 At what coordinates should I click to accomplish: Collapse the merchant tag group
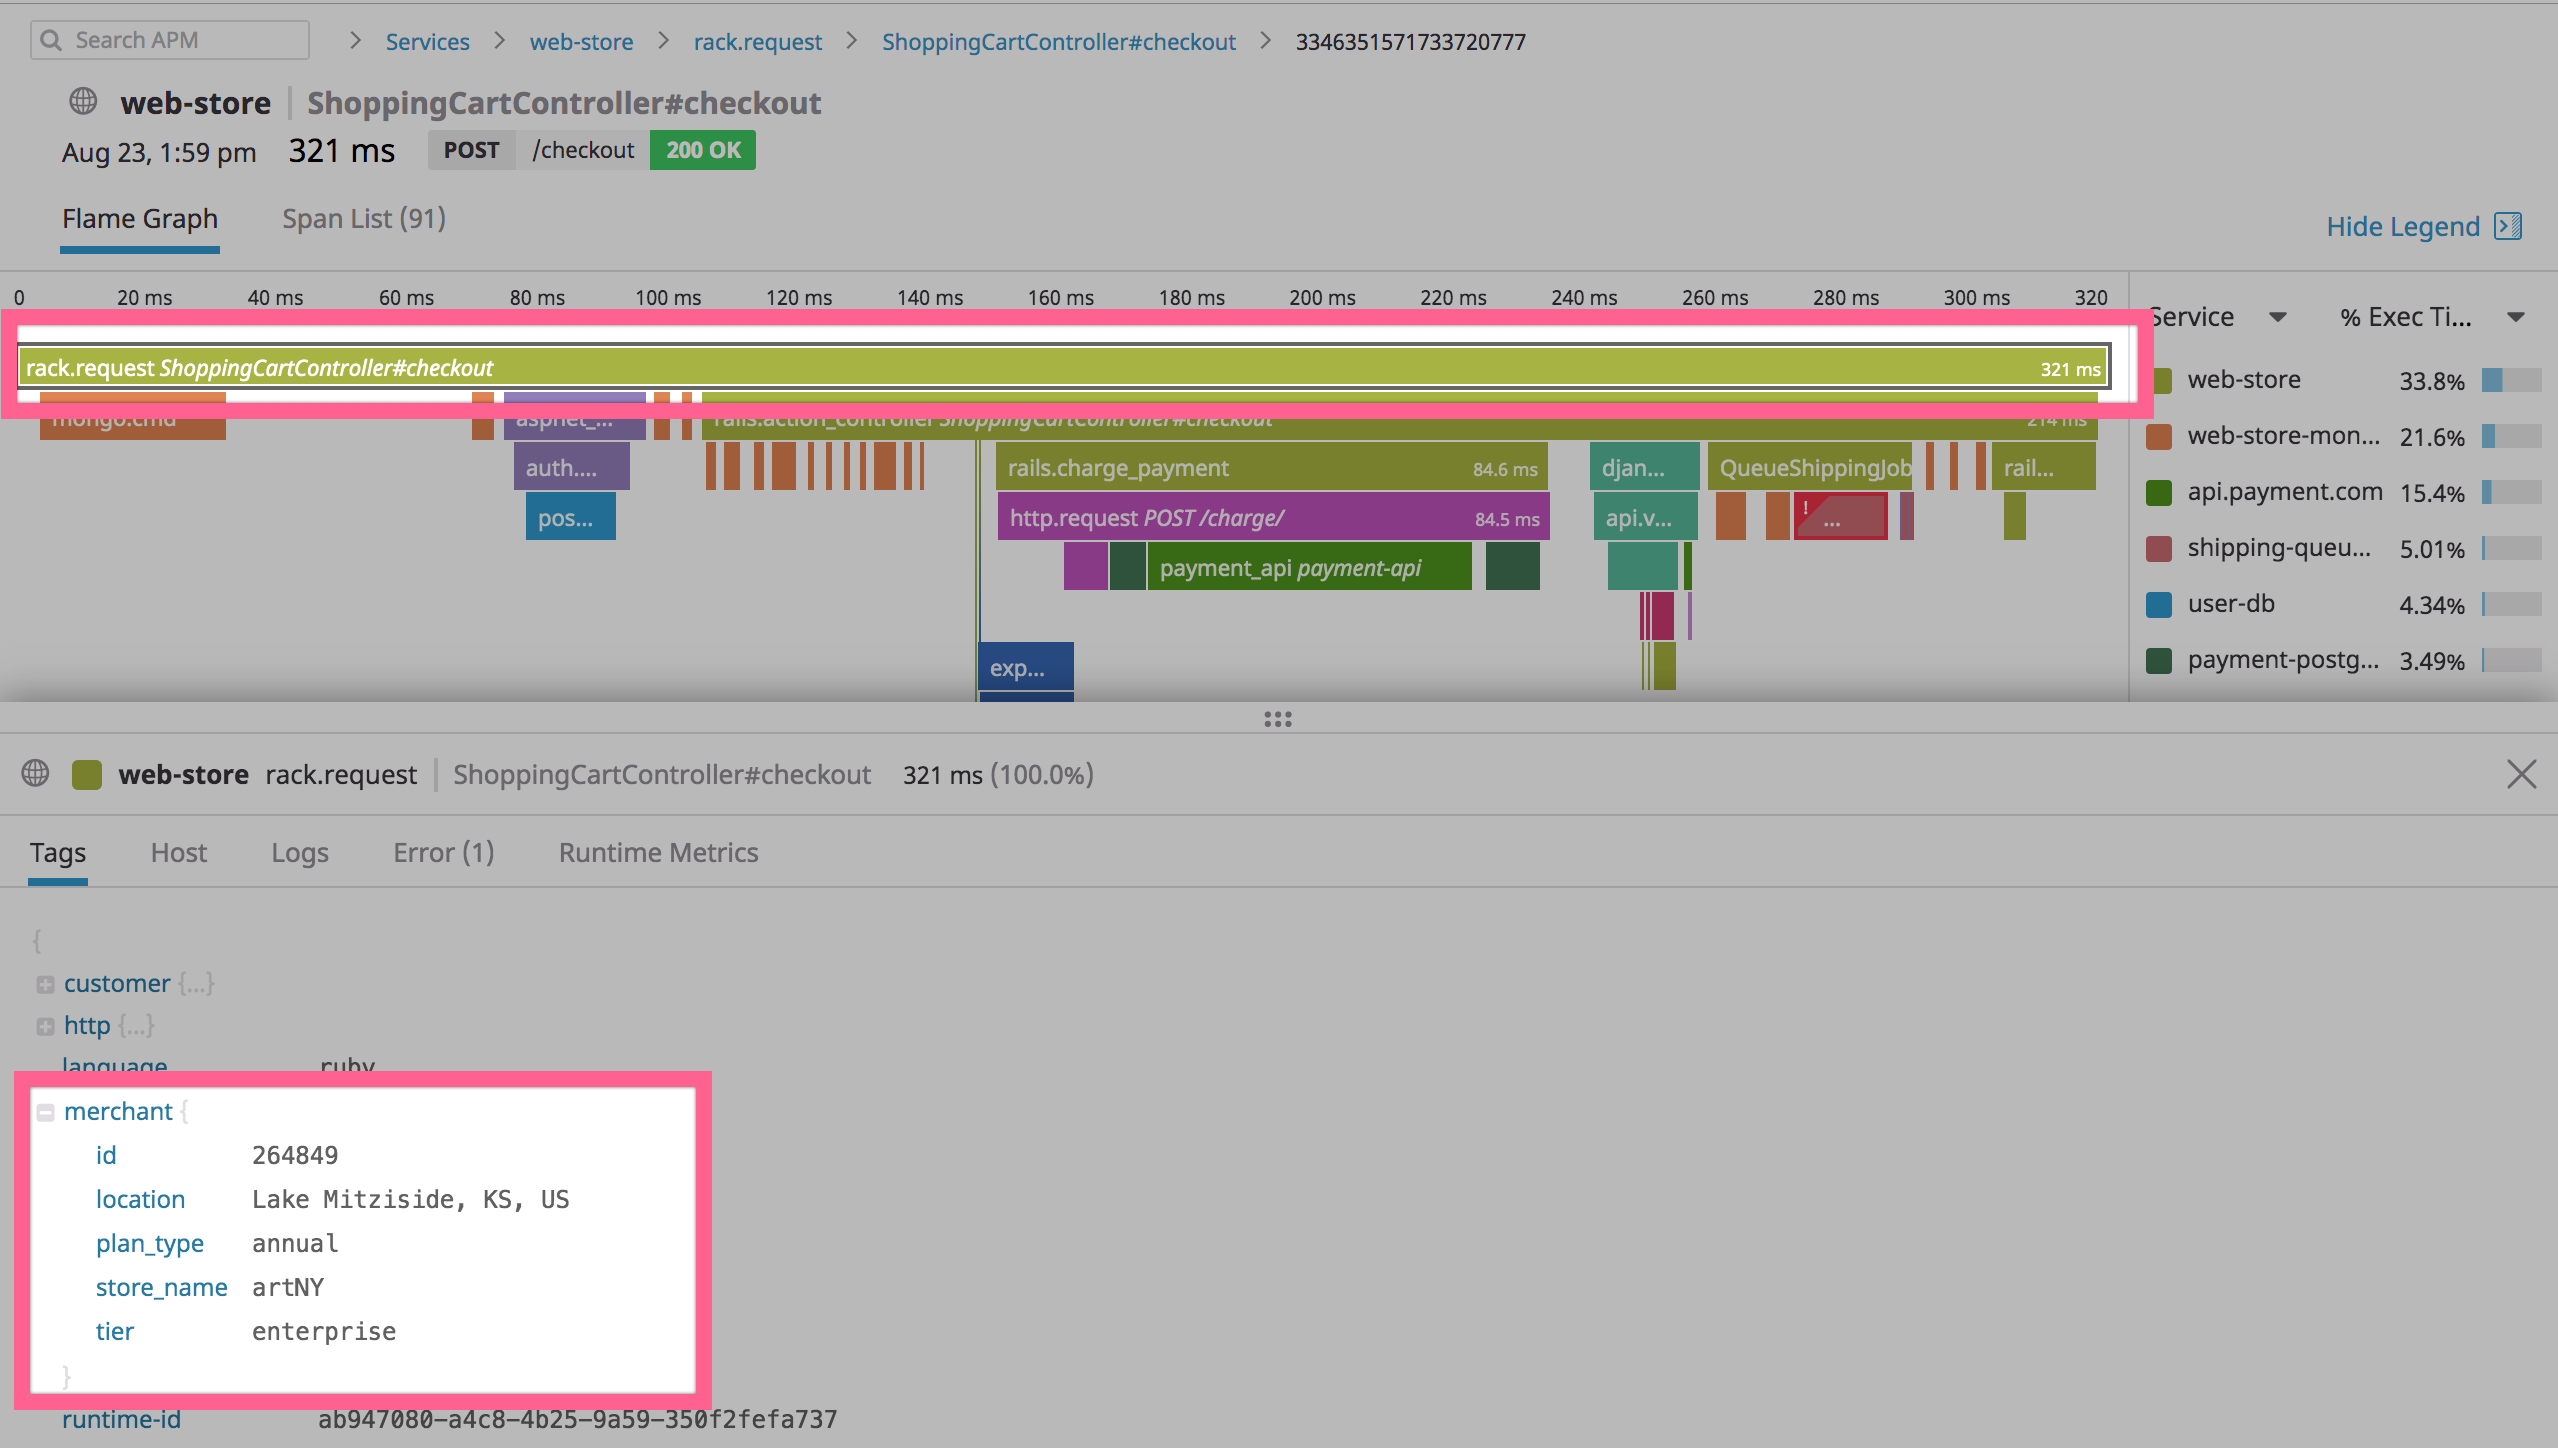click(x=45, y=1112)
